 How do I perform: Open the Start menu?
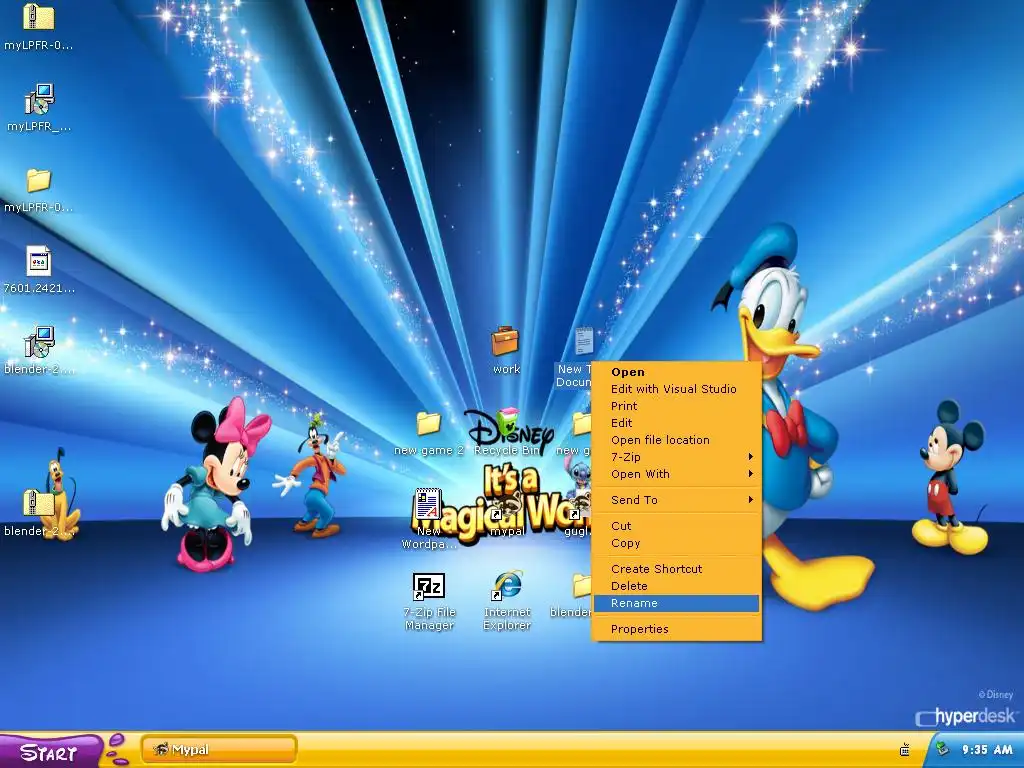coord(50,751)
